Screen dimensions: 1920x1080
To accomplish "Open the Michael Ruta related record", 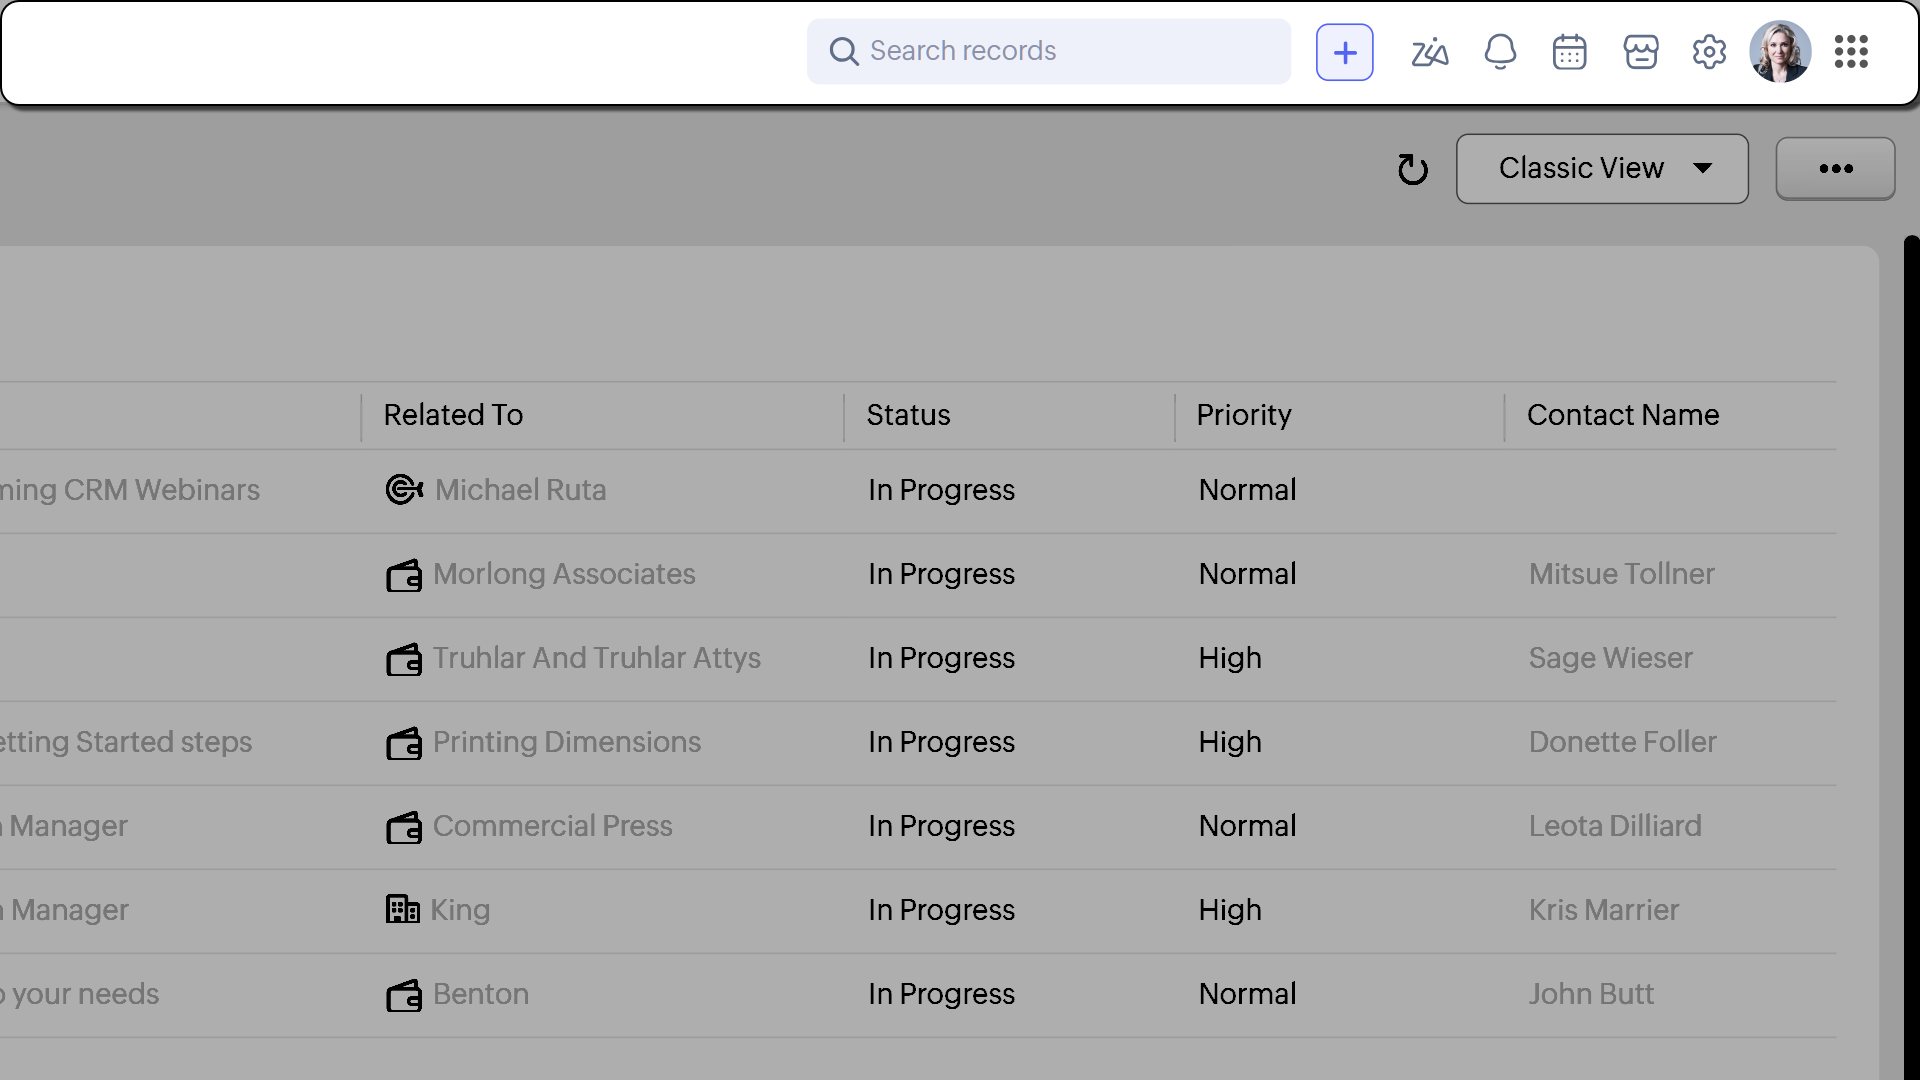I will 520,490.
